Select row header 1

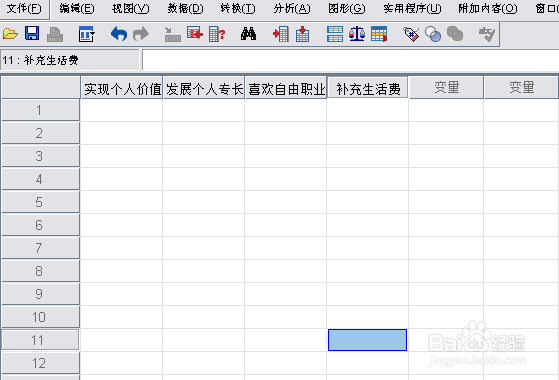coord(40,110)
